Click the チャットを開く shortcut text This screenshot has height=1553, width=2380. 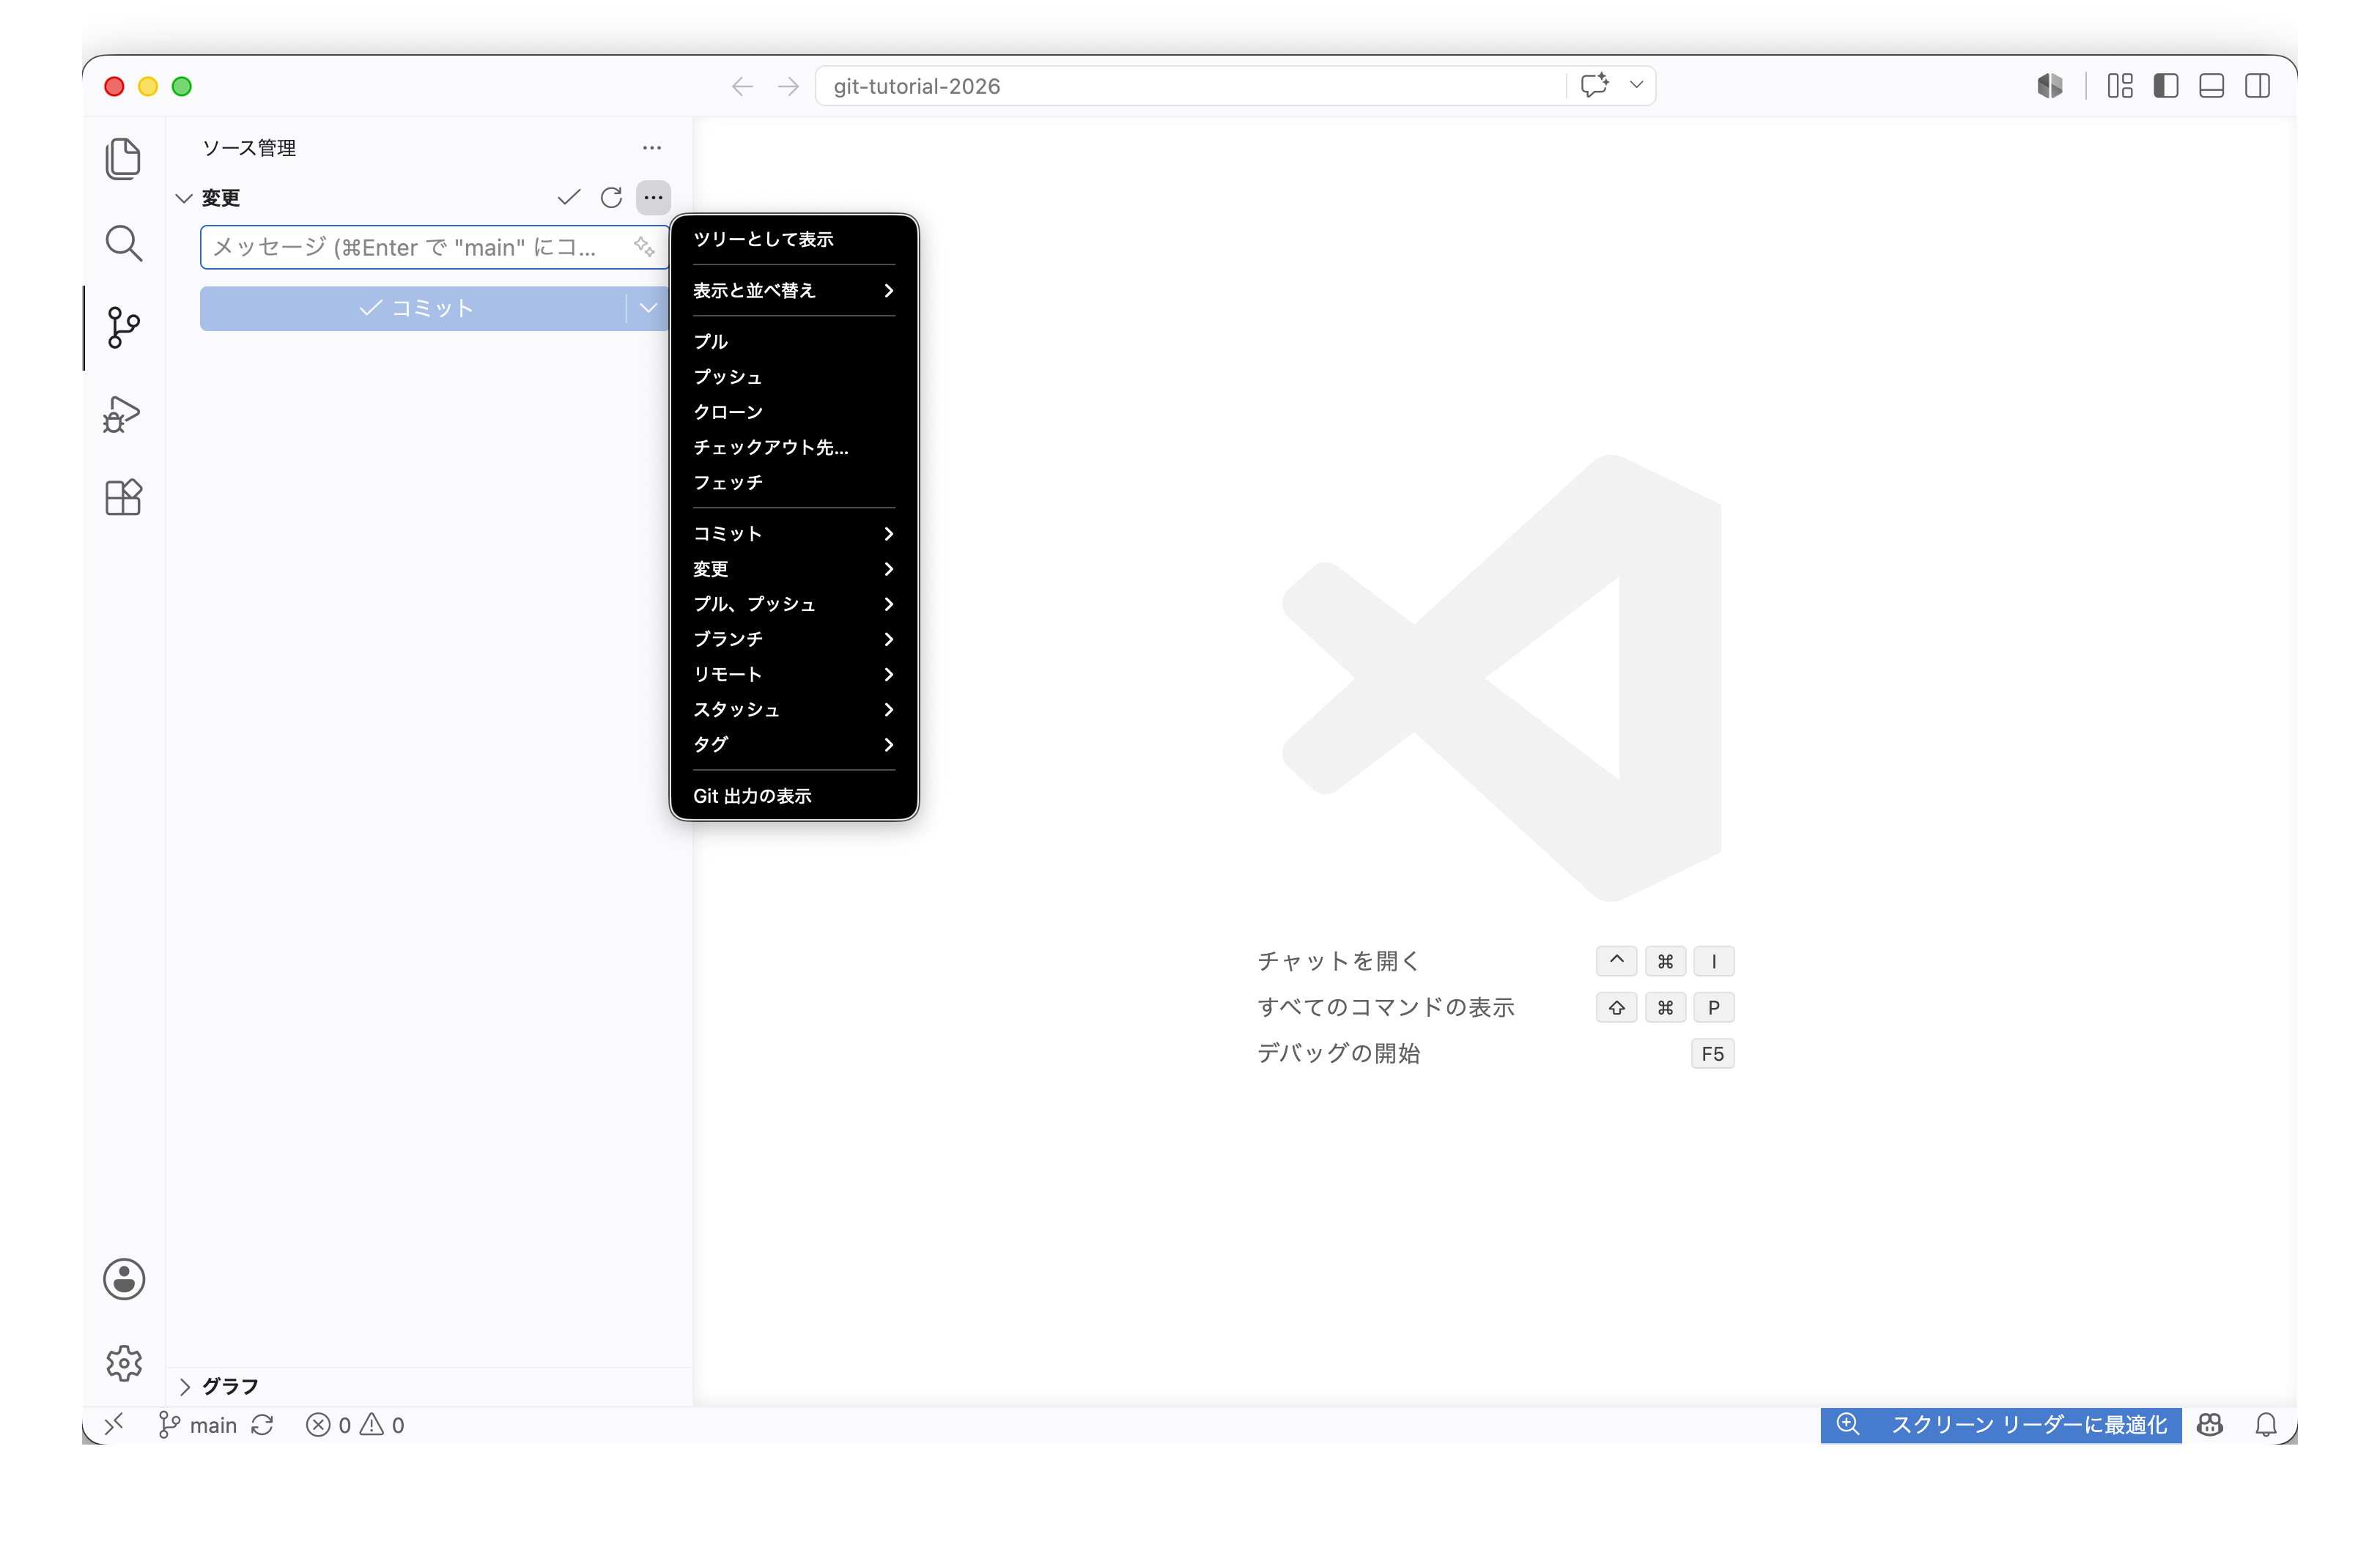(1338, 961)
